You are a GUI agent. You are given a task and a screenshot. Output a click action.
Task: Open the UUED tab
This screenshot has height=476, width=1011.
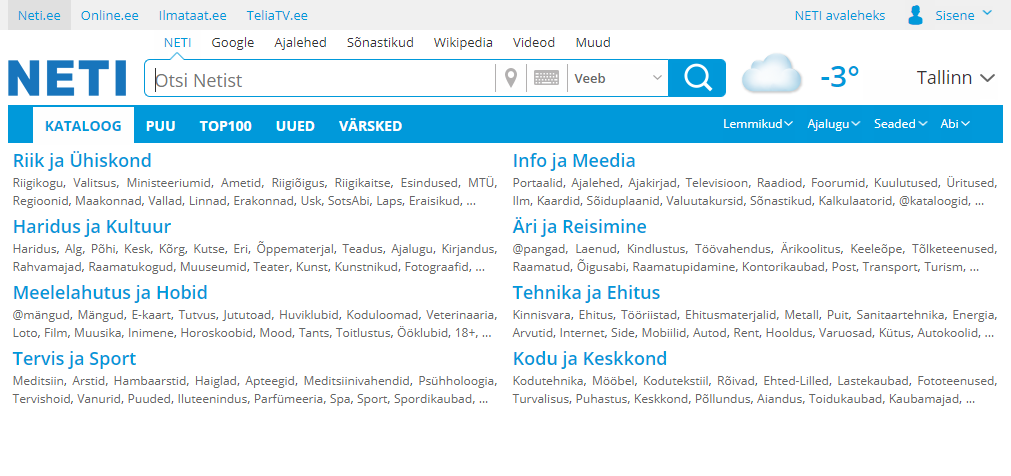pyautogui.click(x=295, y=126)
